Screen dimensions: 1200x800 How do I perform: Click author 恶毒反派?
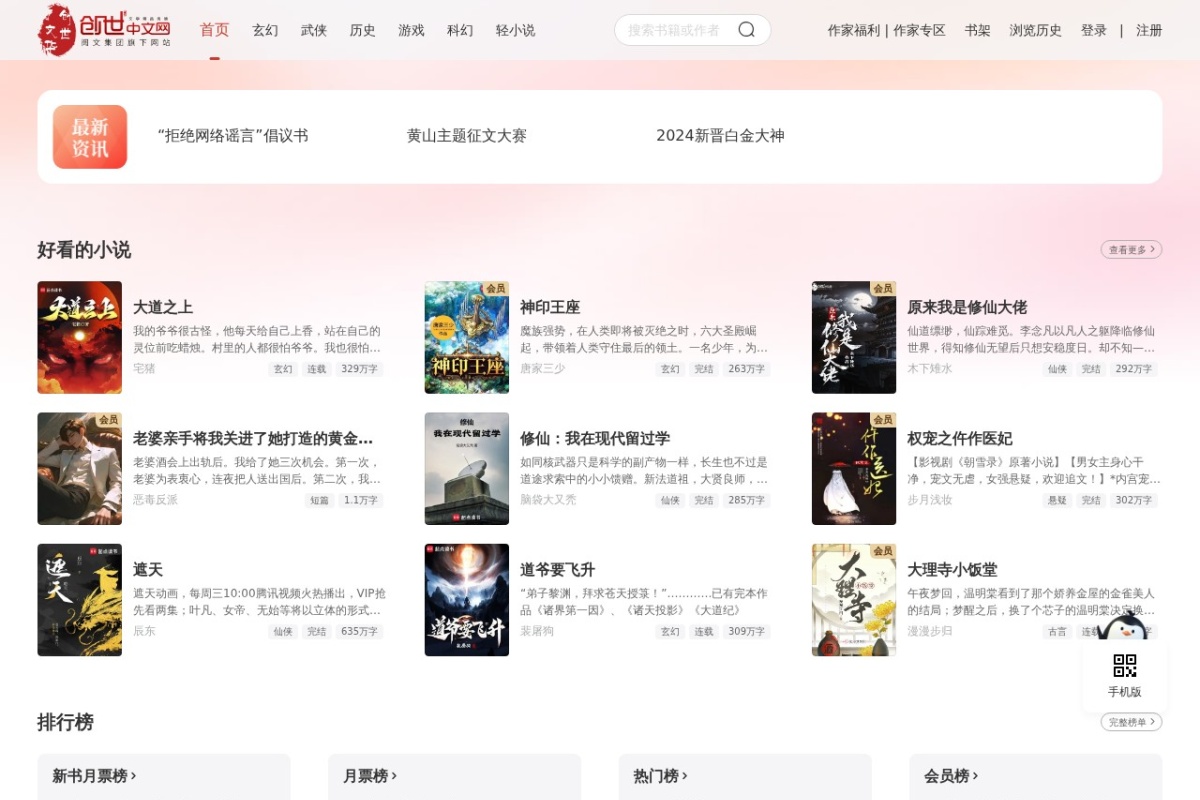pyautogui.click(x=155, y=500)
